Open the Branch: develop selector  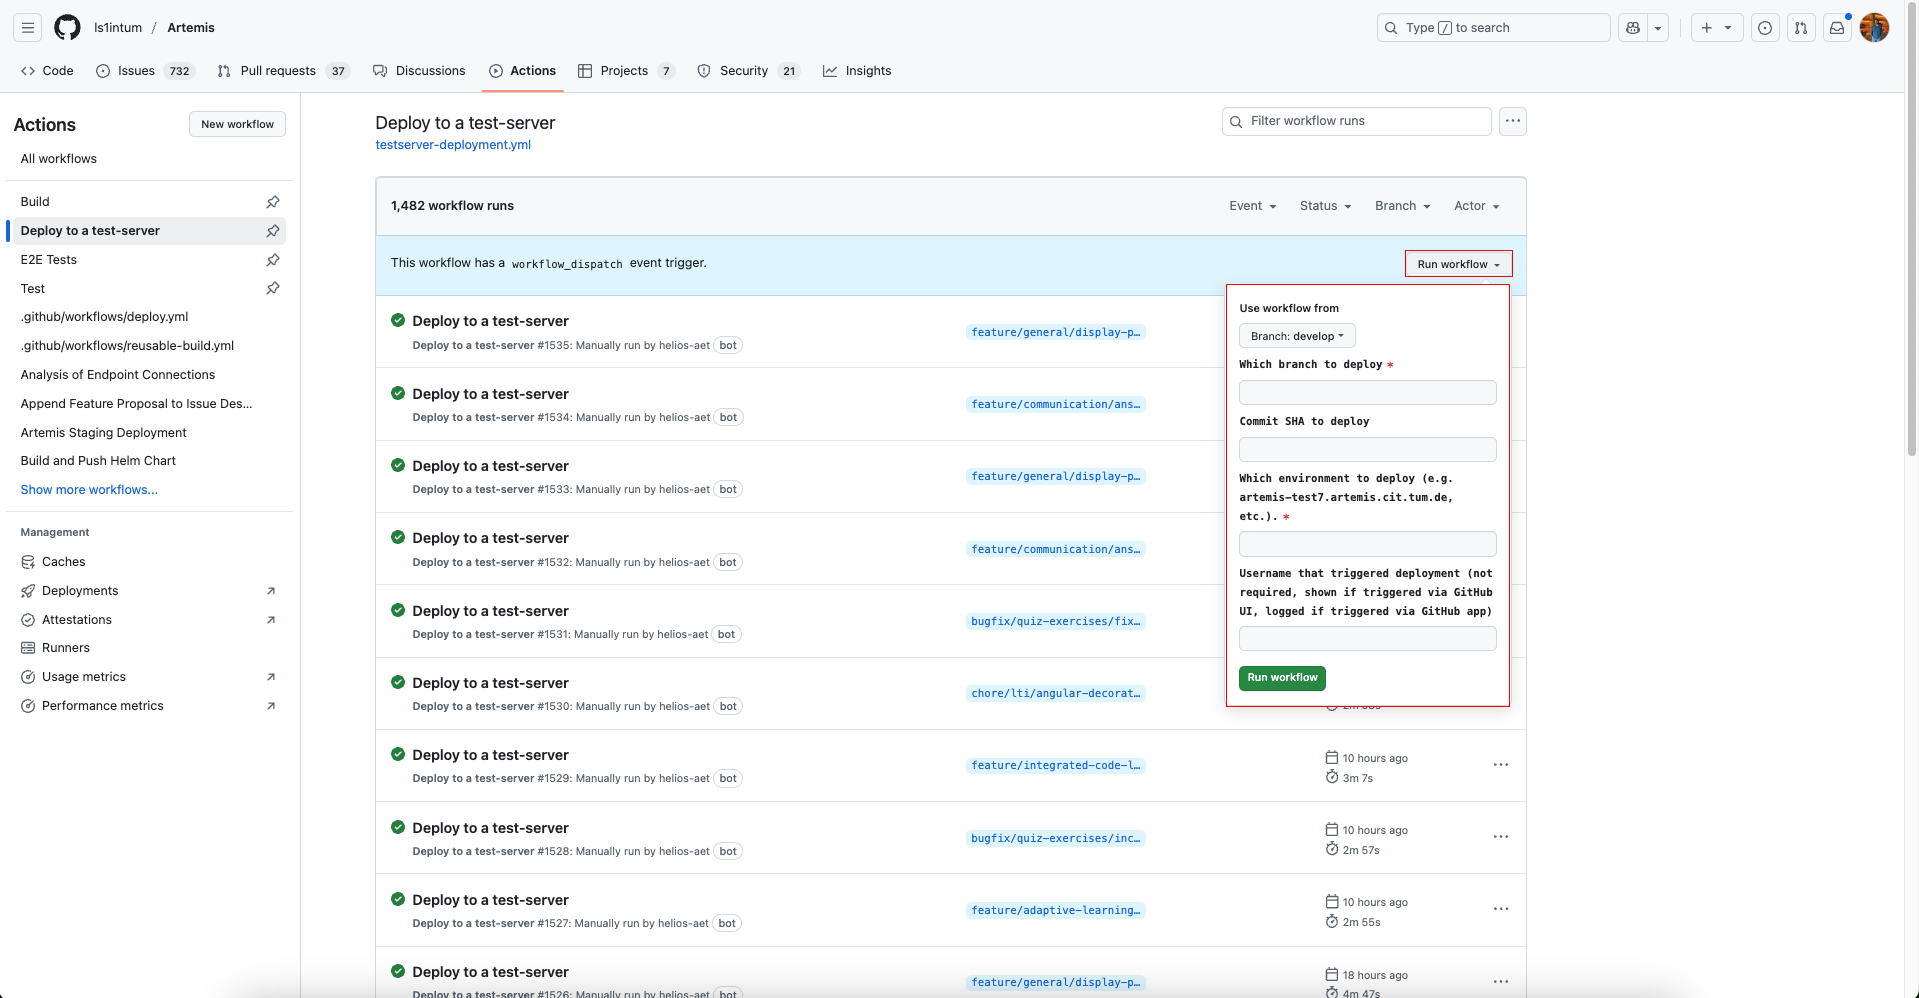[1297, 336]
